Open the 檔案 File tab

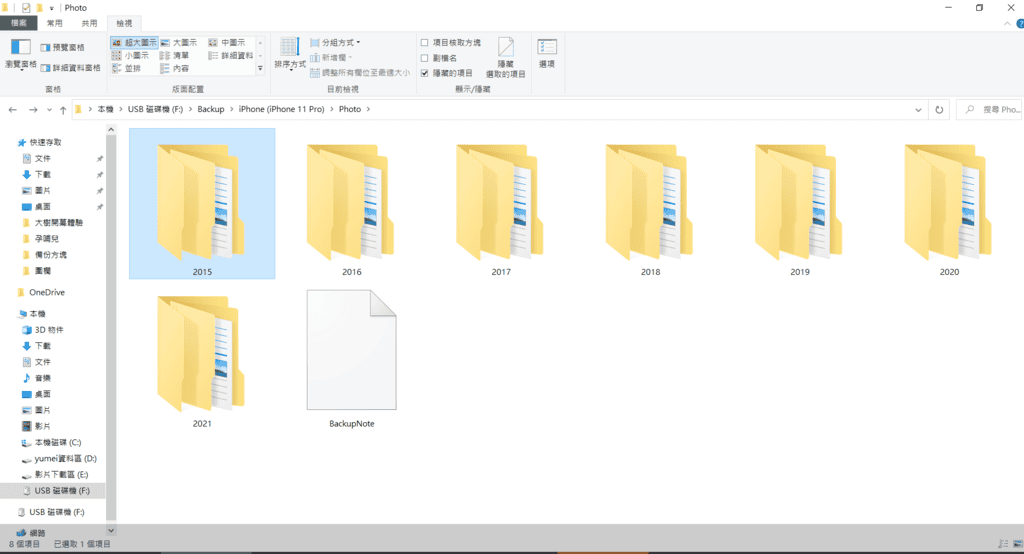pos(18,23)
